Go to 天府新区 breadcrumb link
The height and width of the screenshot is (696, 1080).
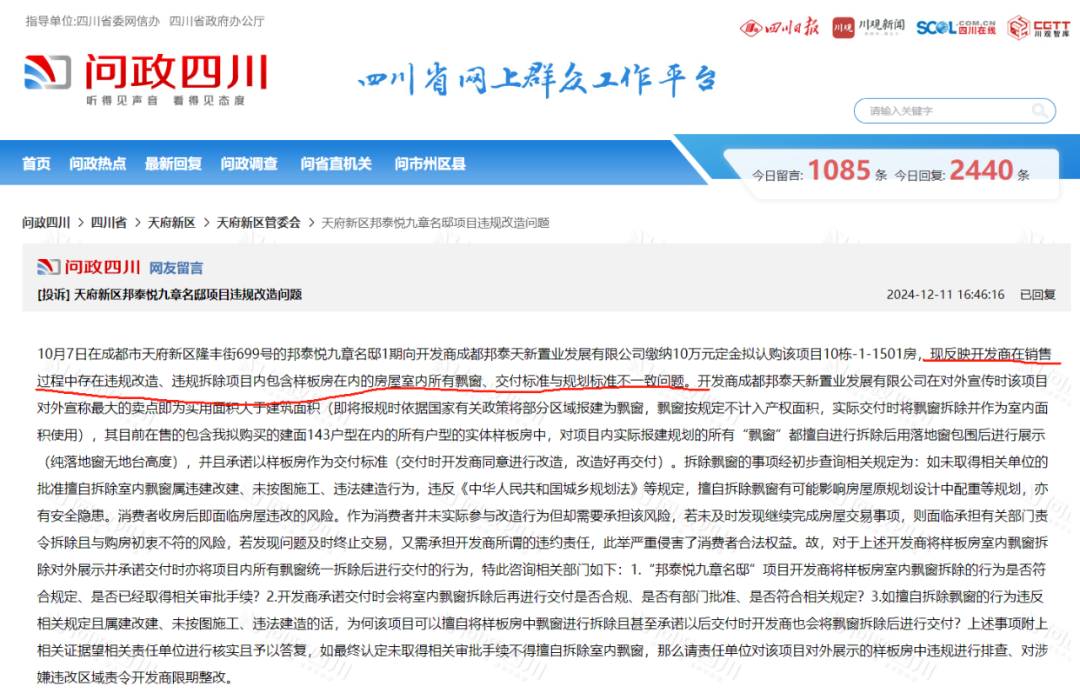coord(172,223)
